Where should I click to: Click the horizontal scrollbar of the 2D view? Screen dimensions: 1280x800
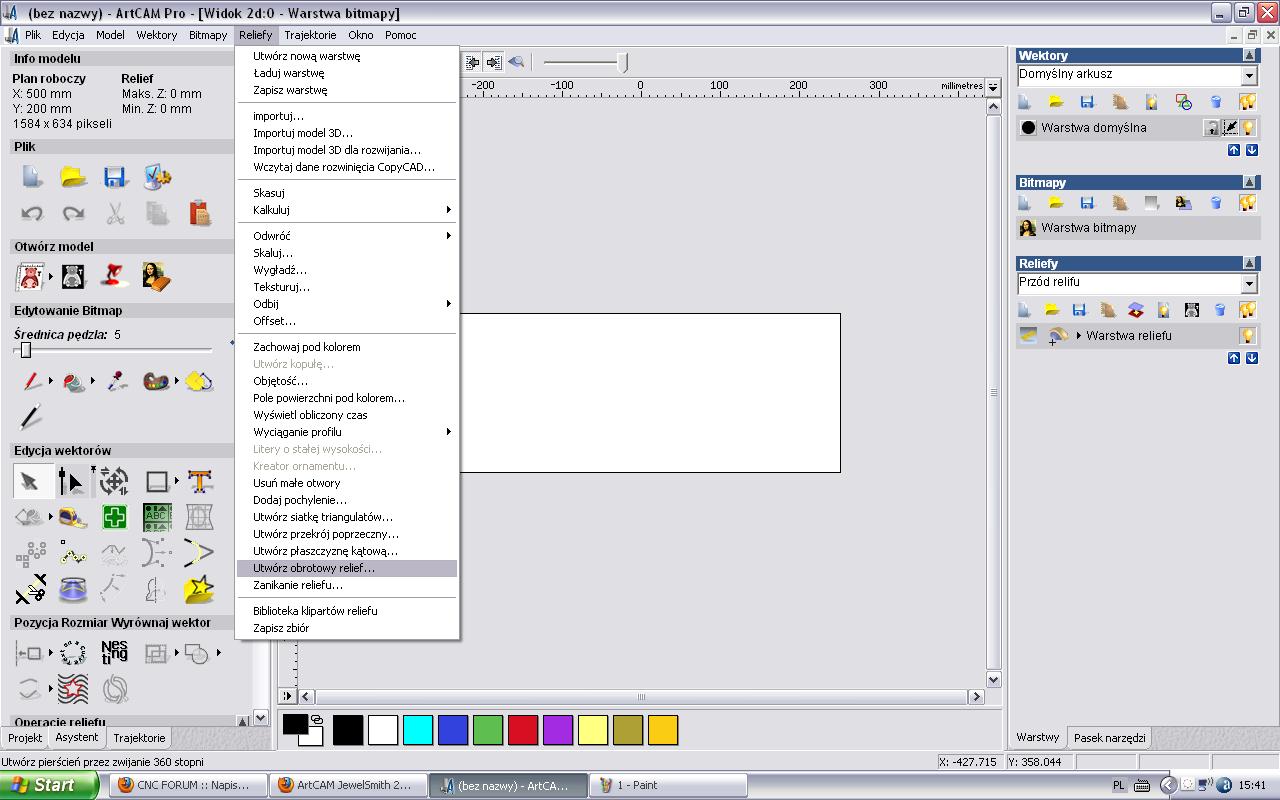(x=641, y=696)
